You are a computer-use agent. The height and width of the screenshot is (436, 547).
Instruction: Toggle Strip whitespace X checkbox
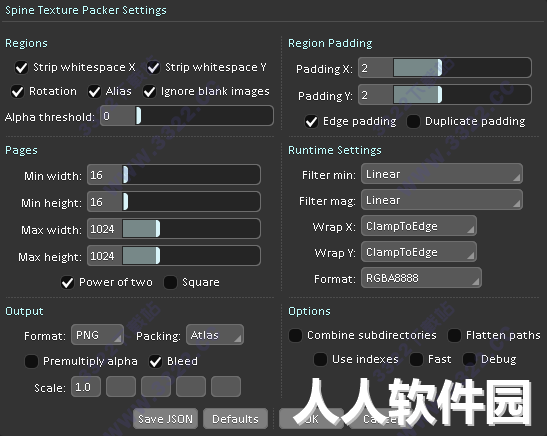[21, 67]
